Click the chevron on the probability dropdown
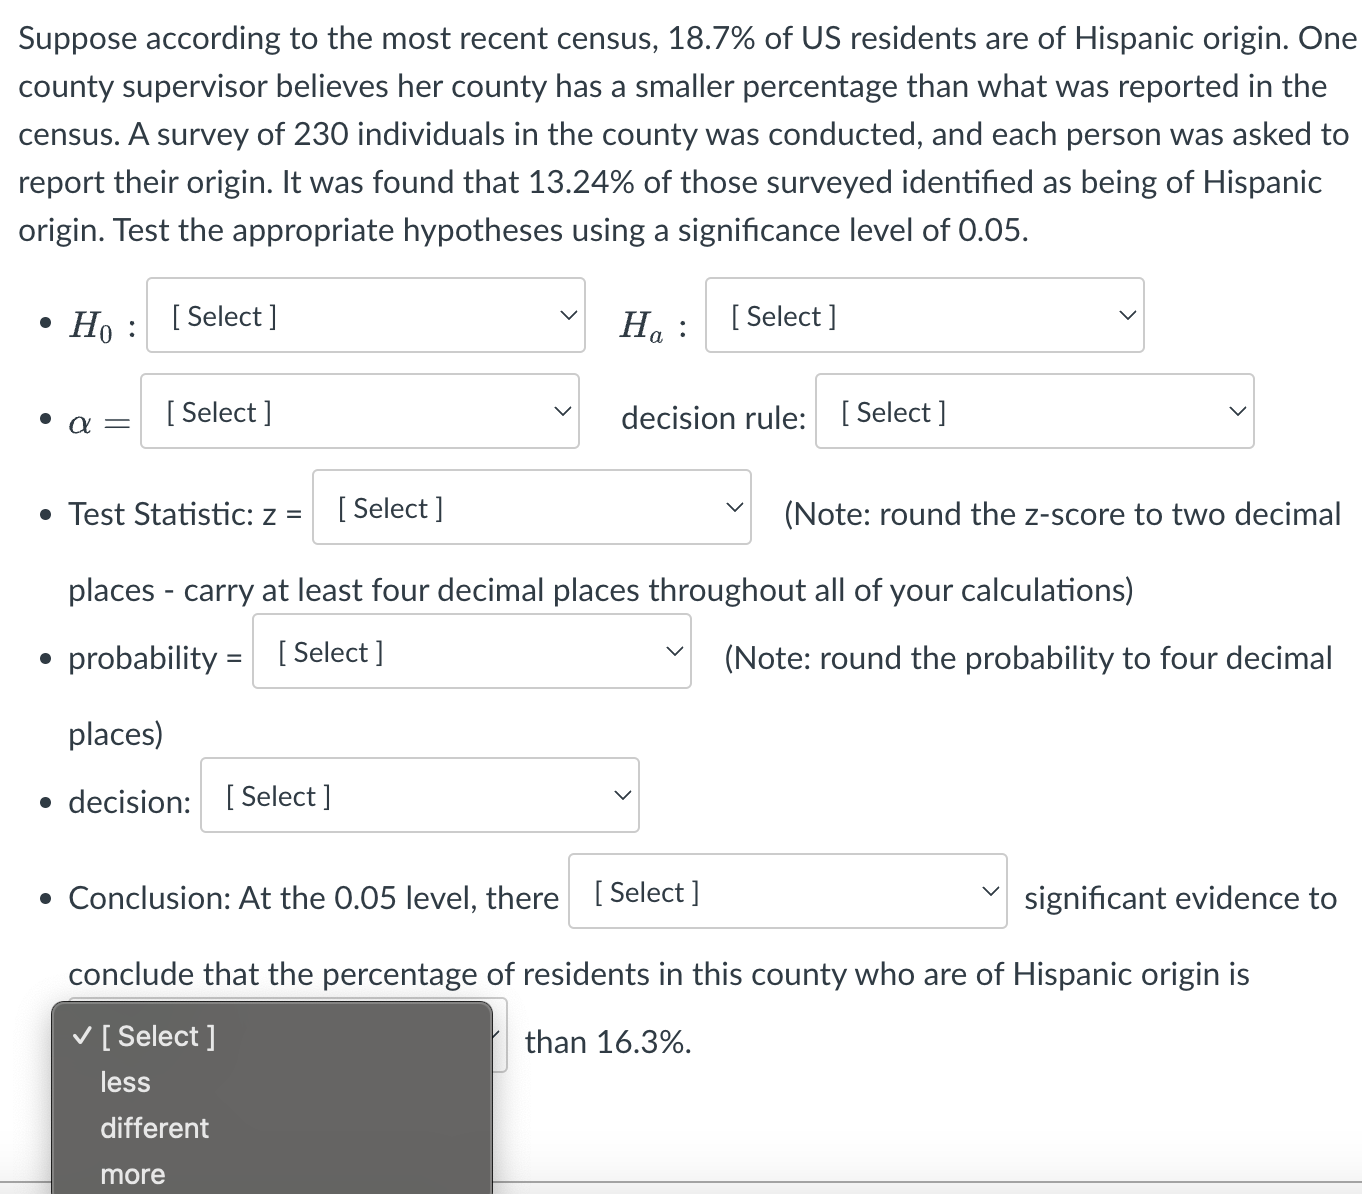This screenshot has height=1194, width=1362. [675, 651]
